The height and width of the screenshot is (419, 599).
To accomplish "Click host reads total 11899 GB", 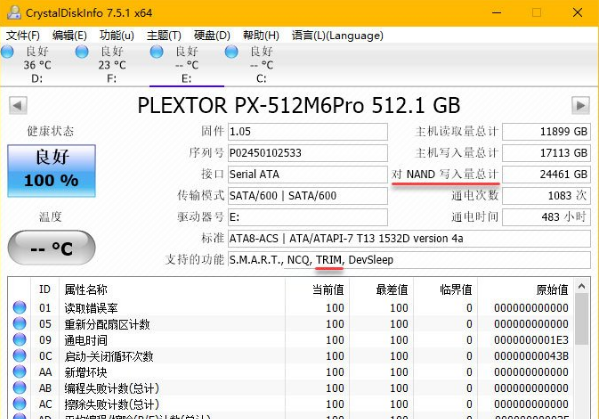I will [546, 131].
